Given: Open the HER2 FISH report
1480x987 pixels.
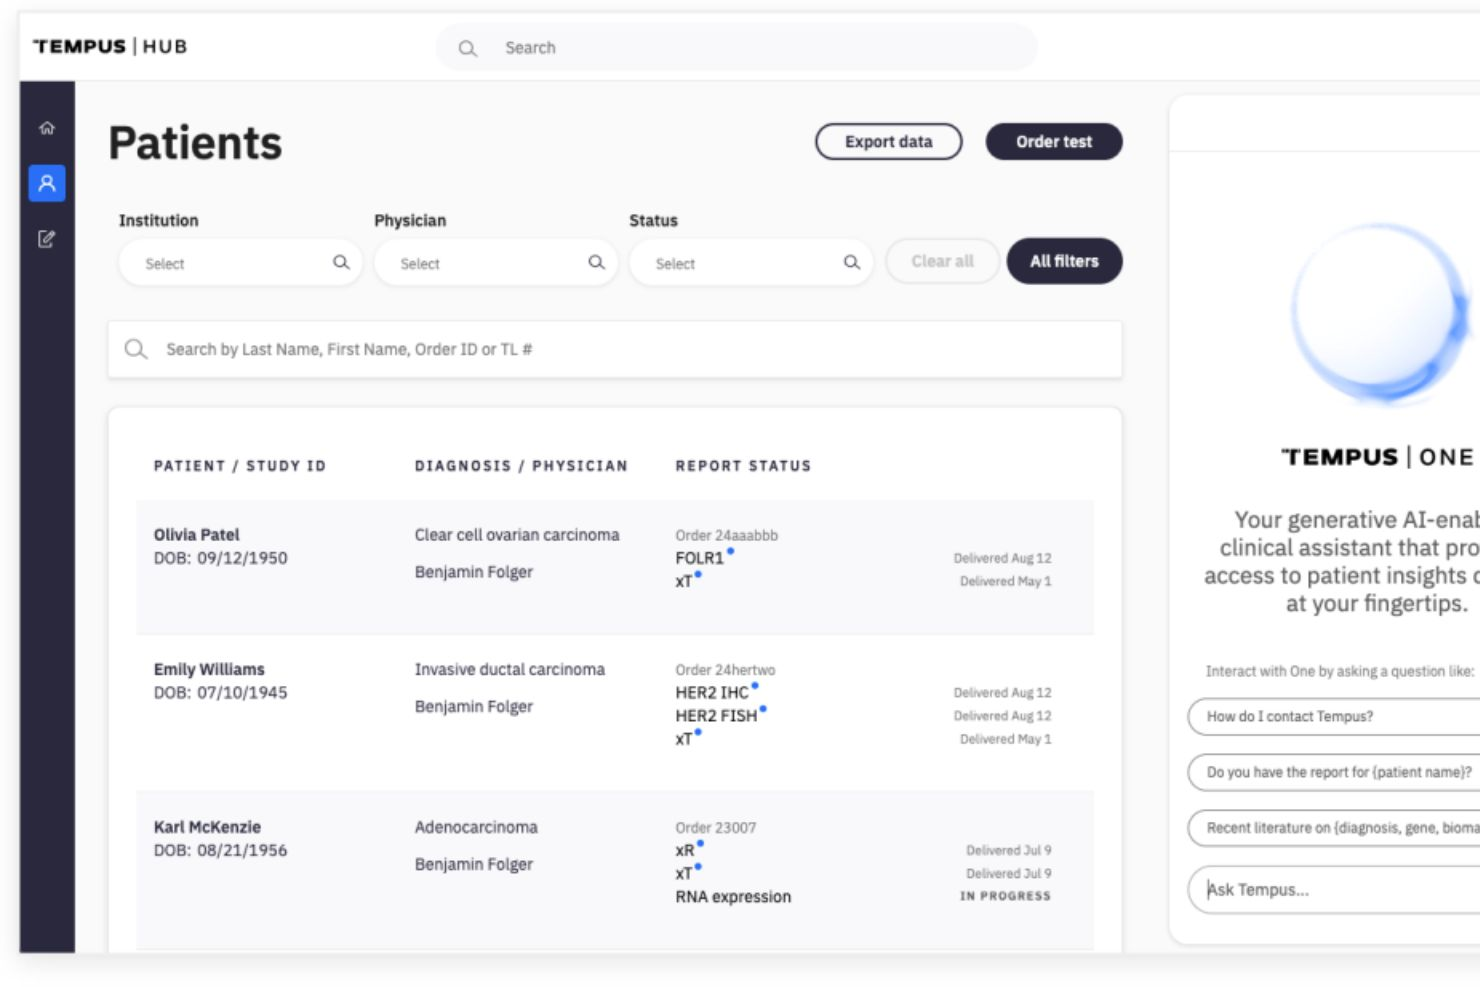Looking at the screenshot, I should 716,715.
